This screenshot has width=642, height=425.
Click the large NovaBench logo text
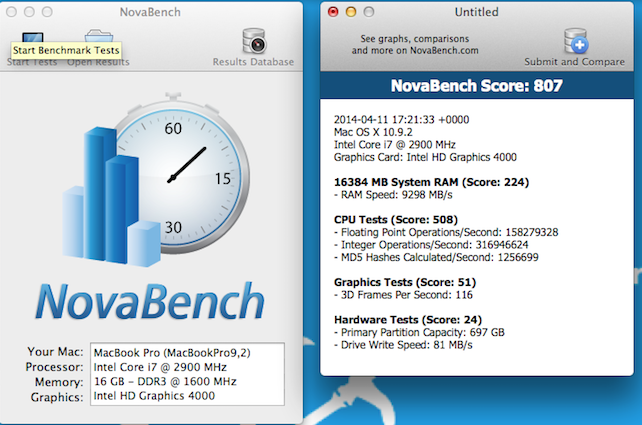pyautogui.click(x=150, y=302)
